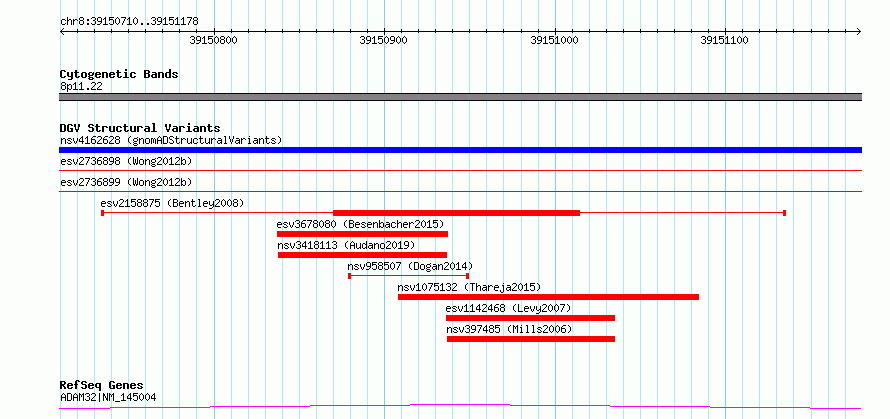This screenshot has height=419, width=890.
Task: Select the Cytogenetic Bands track title
Action: (119, 74)
